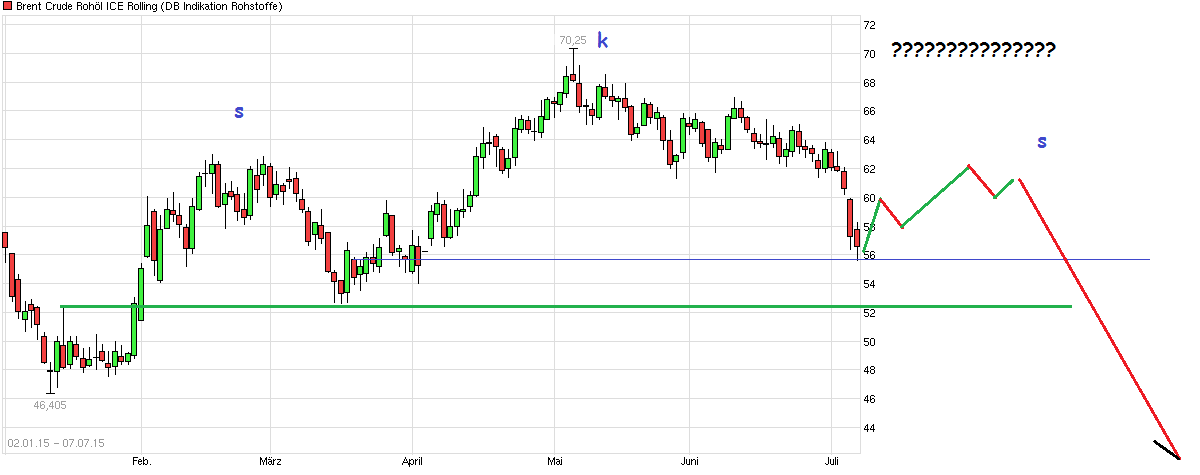Click the '50' value on the price axis
This screenshot has width=1200, height=475.
tap(870, 342)
